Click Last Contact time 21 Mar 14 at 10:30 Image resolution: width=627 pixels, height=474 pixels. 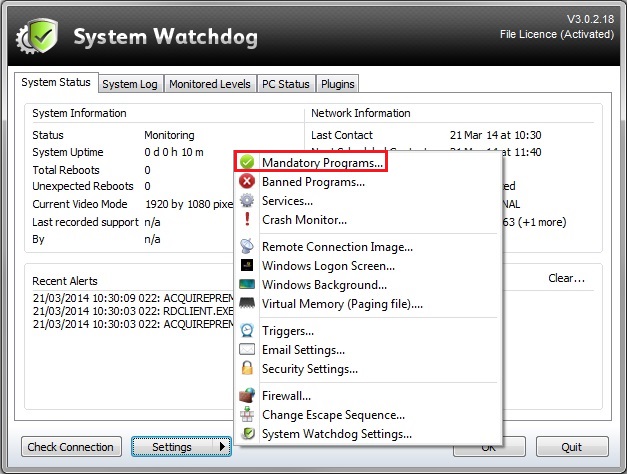click(x=495, y=135)
